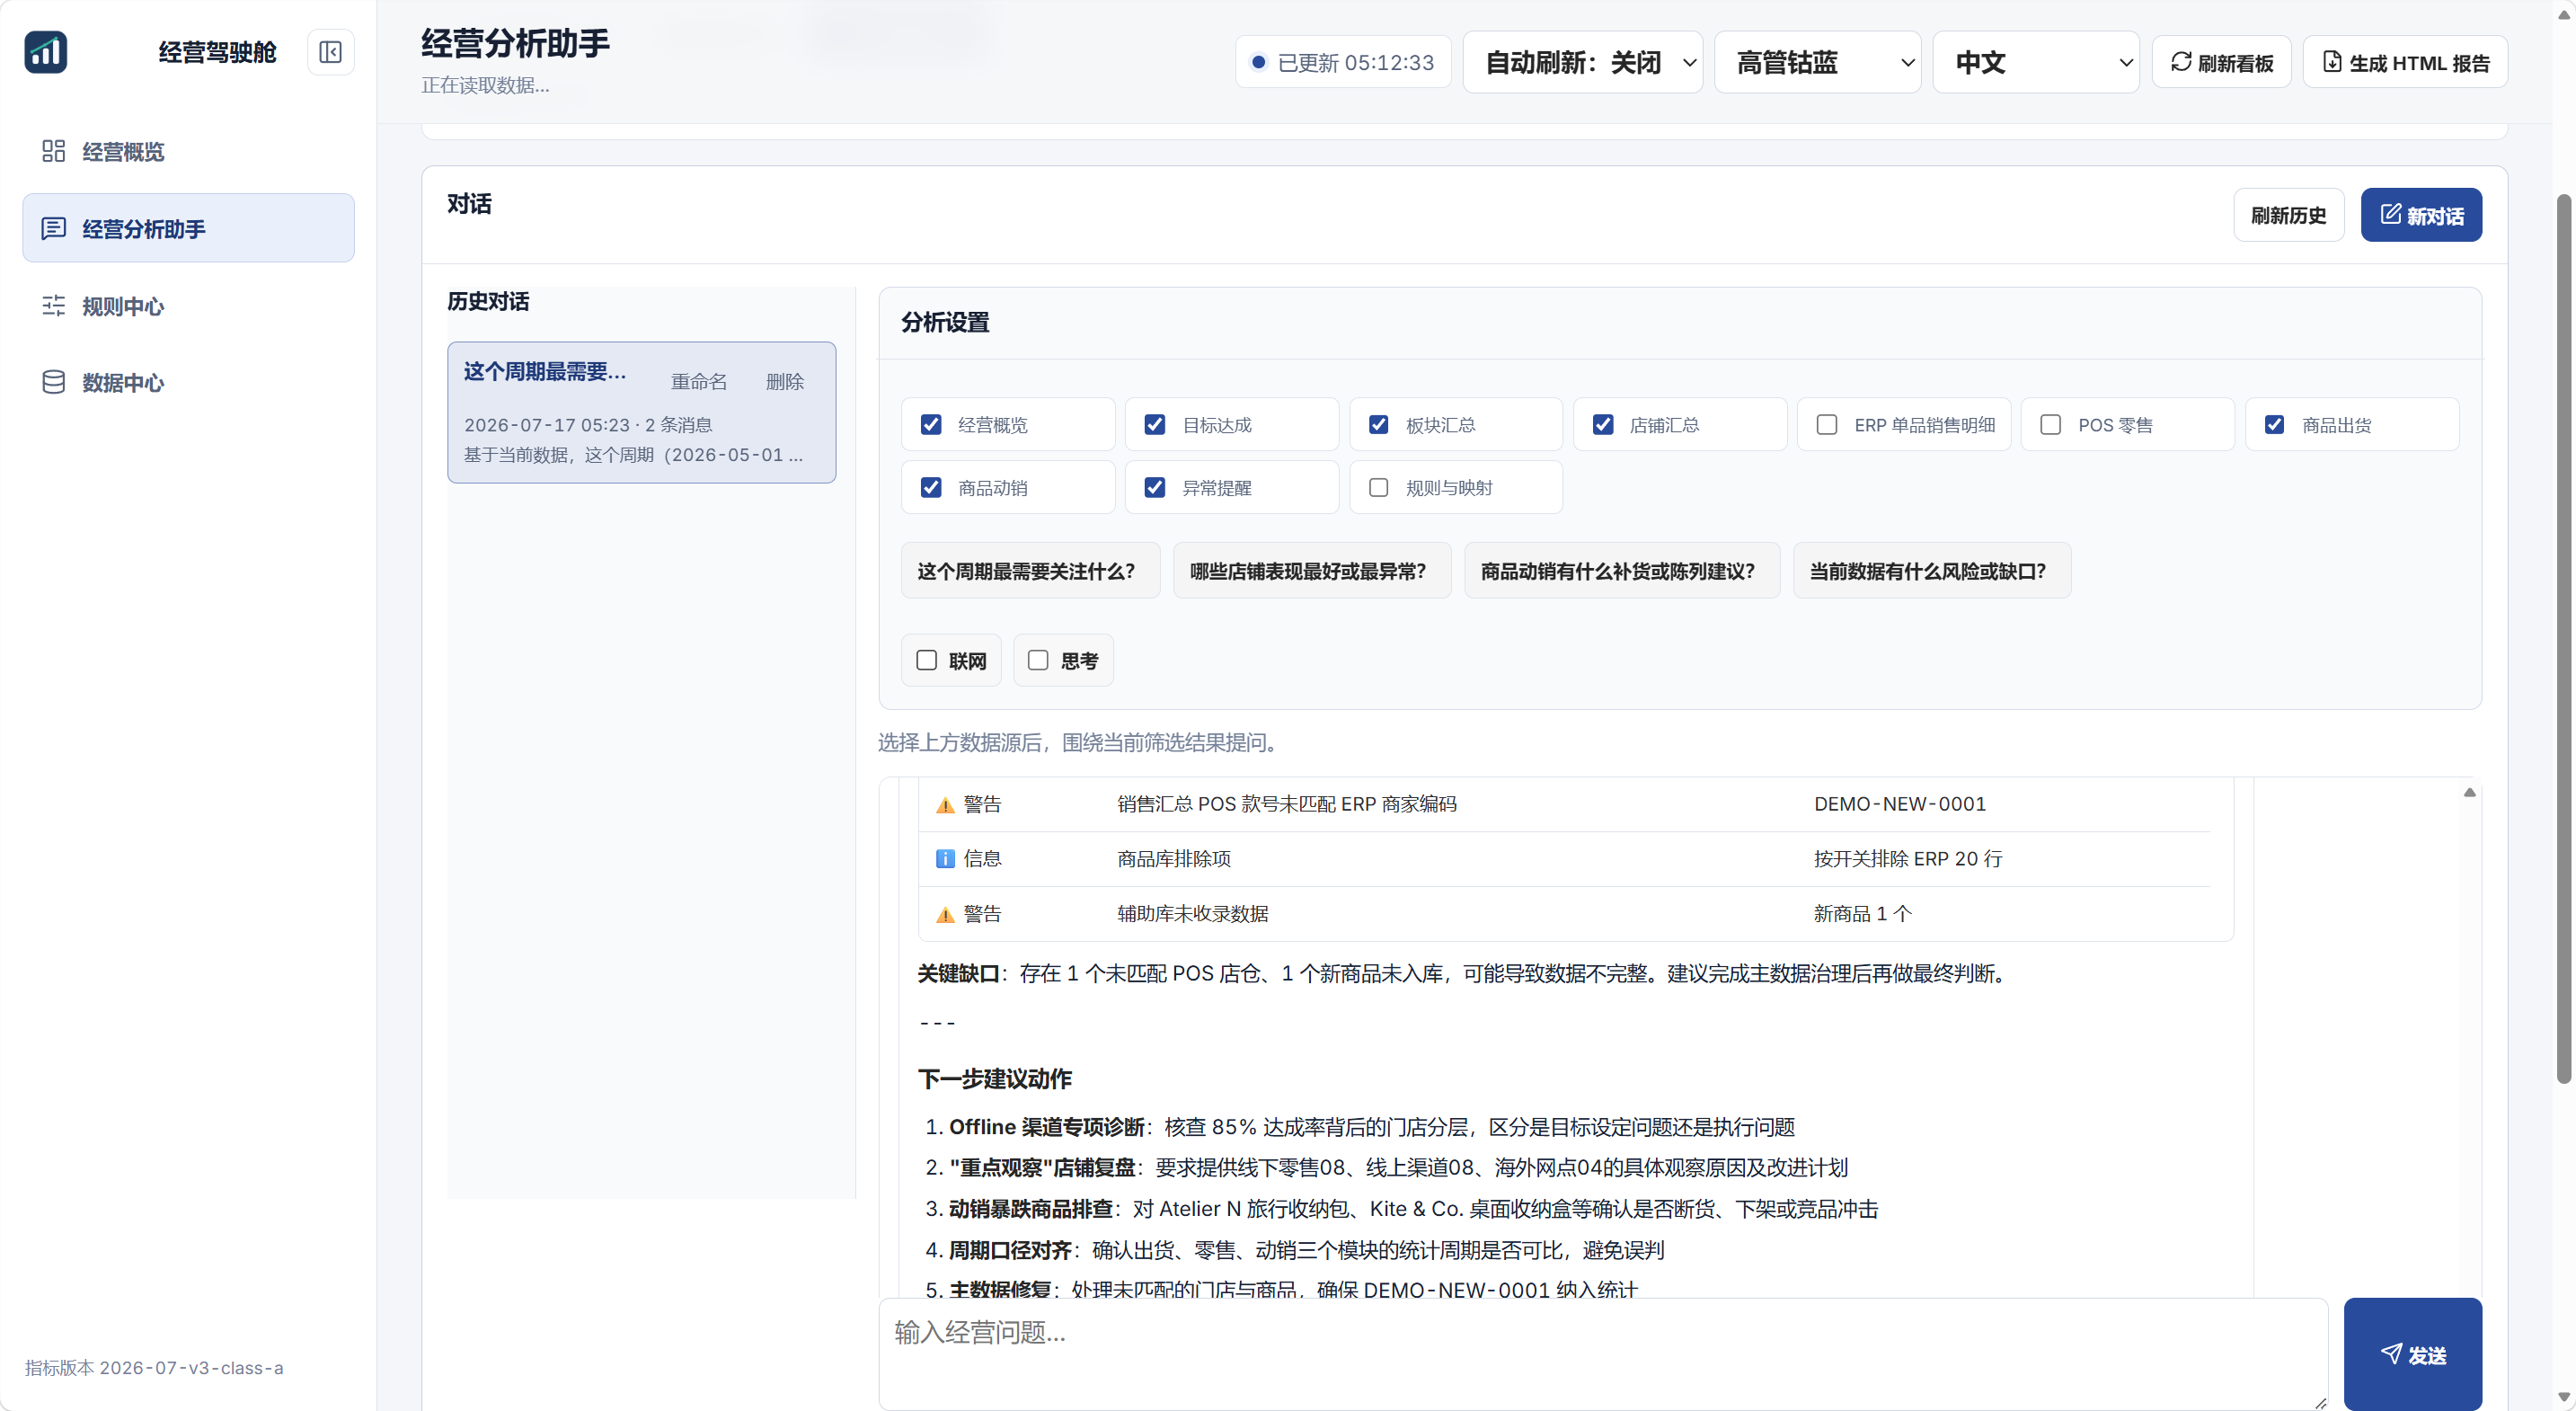The height and width of the screenshot is (1411, 2576).
Task: Click the refresh arrows icon in 刷新看板
Action: coord(2181,62)
